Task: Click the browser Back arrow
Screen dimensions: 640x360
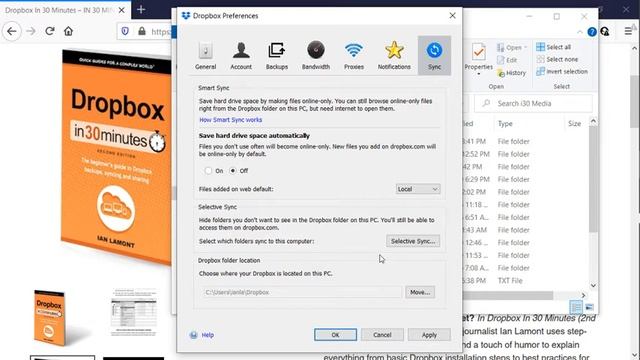Action: coord(12,31)
